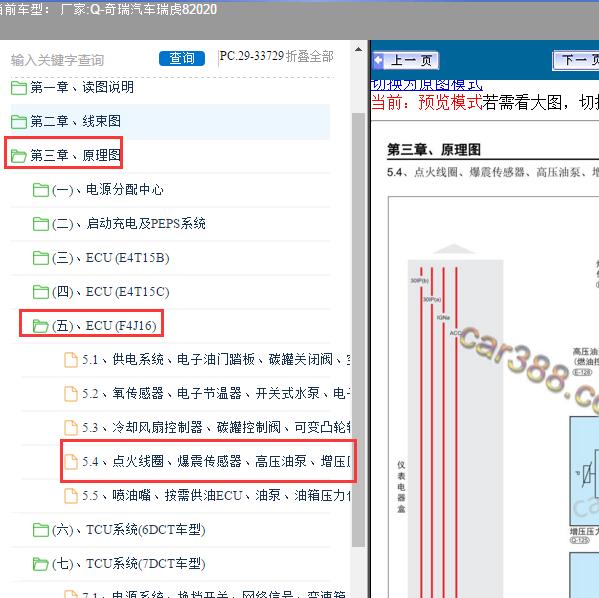Image resolution: width=599 pixels, height=598 pixels.
Task: Click open-folder icon of (五)、ECU (F4J16)
Action: [x=40, y=326]
